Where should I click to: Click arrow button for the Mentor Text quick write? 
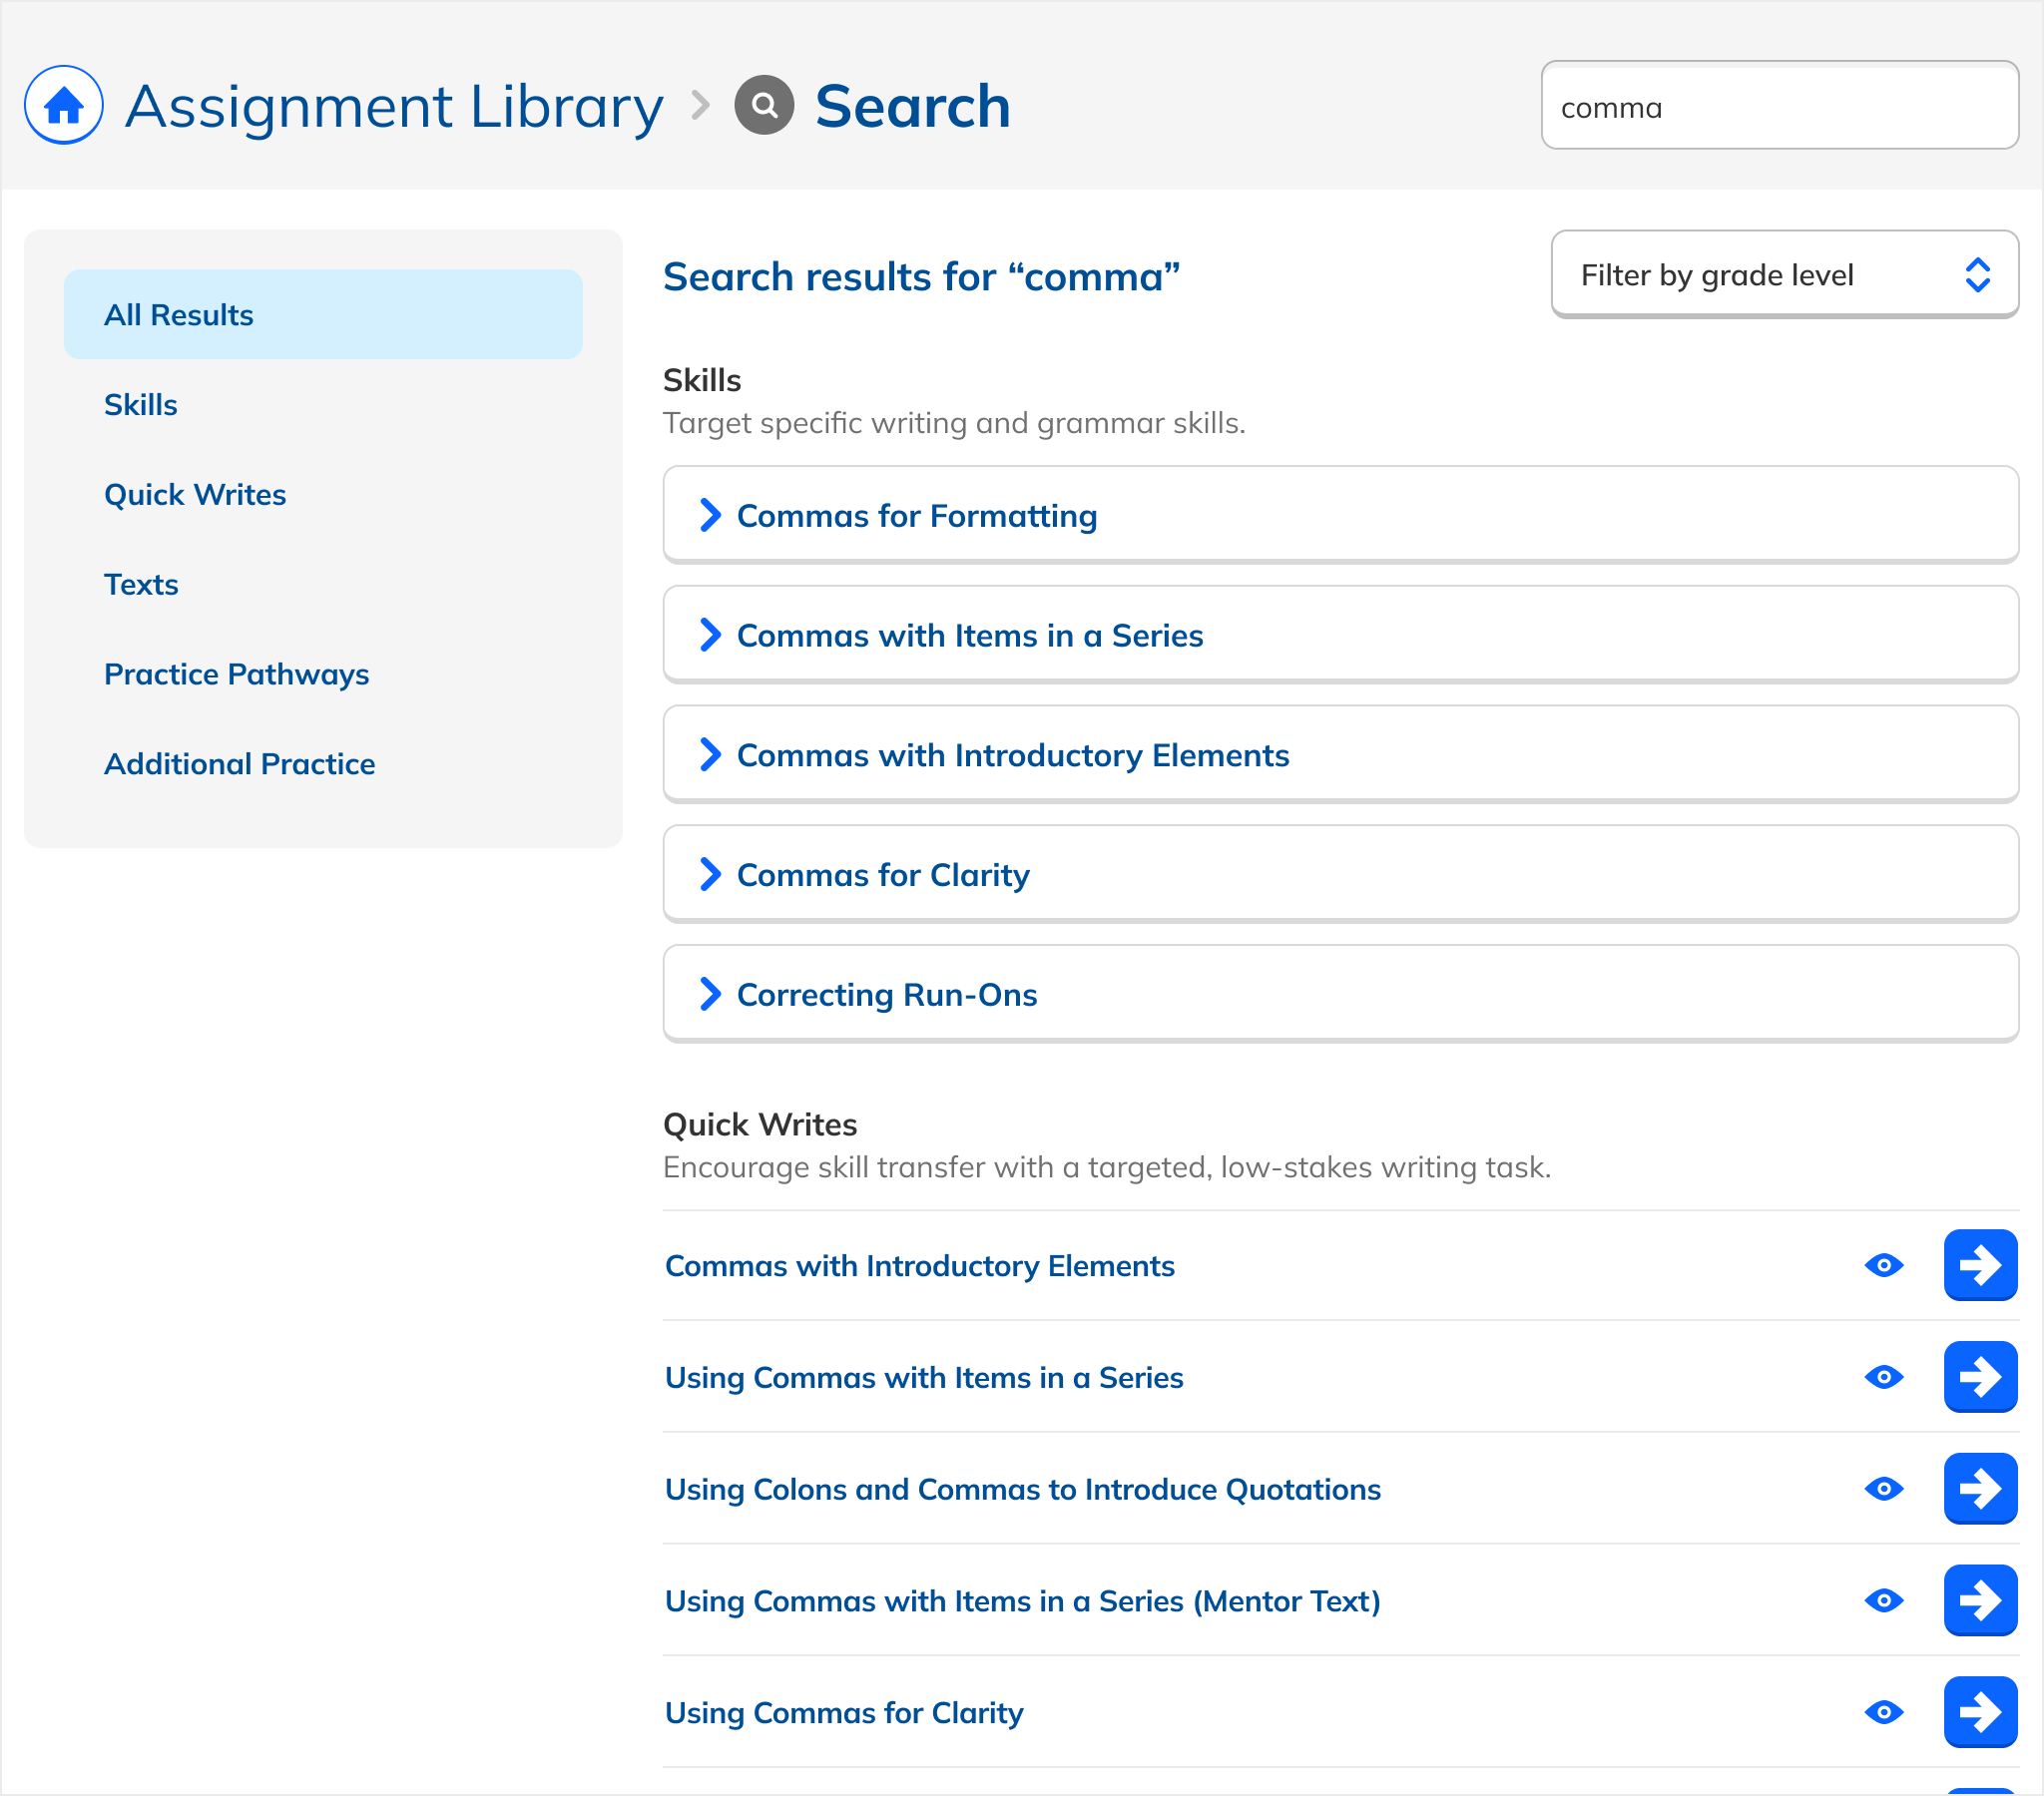coord(1979,1600)
